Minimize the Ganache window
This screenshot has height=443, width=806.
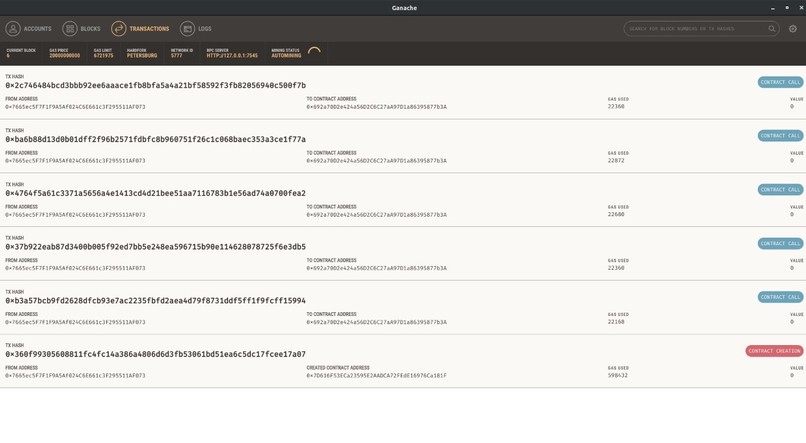click(x=773, y=8)
